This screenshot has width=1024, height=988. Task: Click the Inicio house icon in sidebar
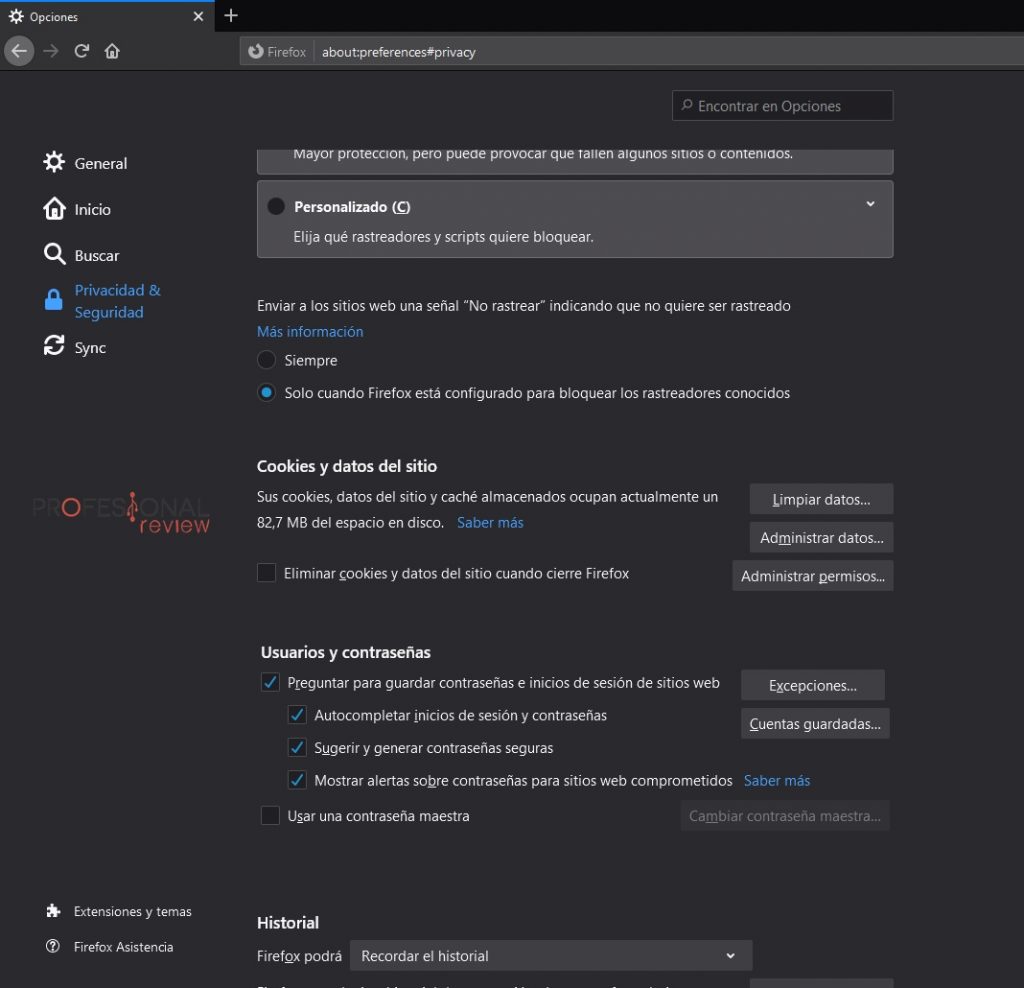pos(54,208)
